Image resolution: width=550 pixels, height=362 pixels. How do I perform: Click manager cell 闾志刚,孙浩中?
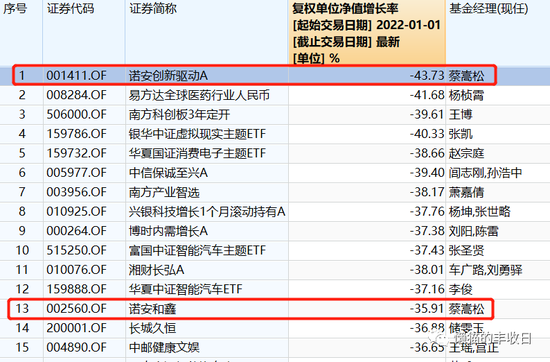(485, 173)
